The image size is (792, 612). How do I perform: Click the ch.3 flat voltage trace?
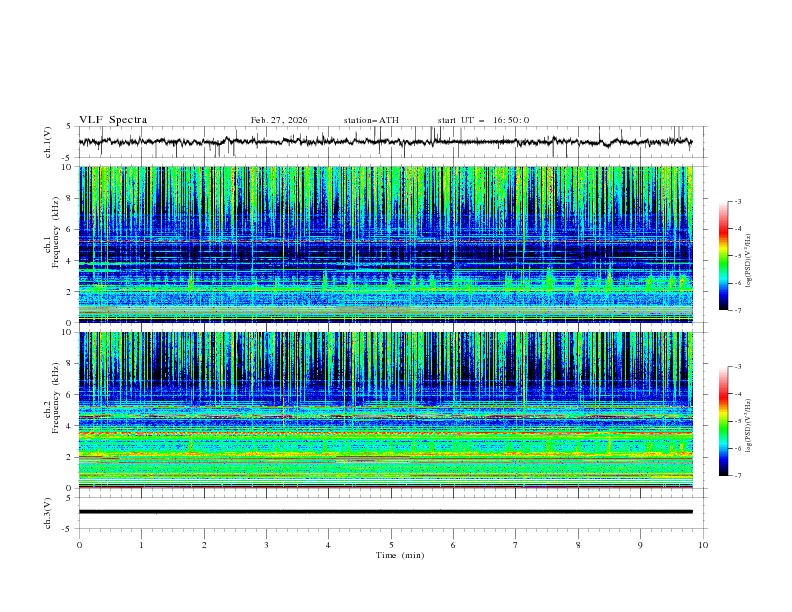(385, 512)
